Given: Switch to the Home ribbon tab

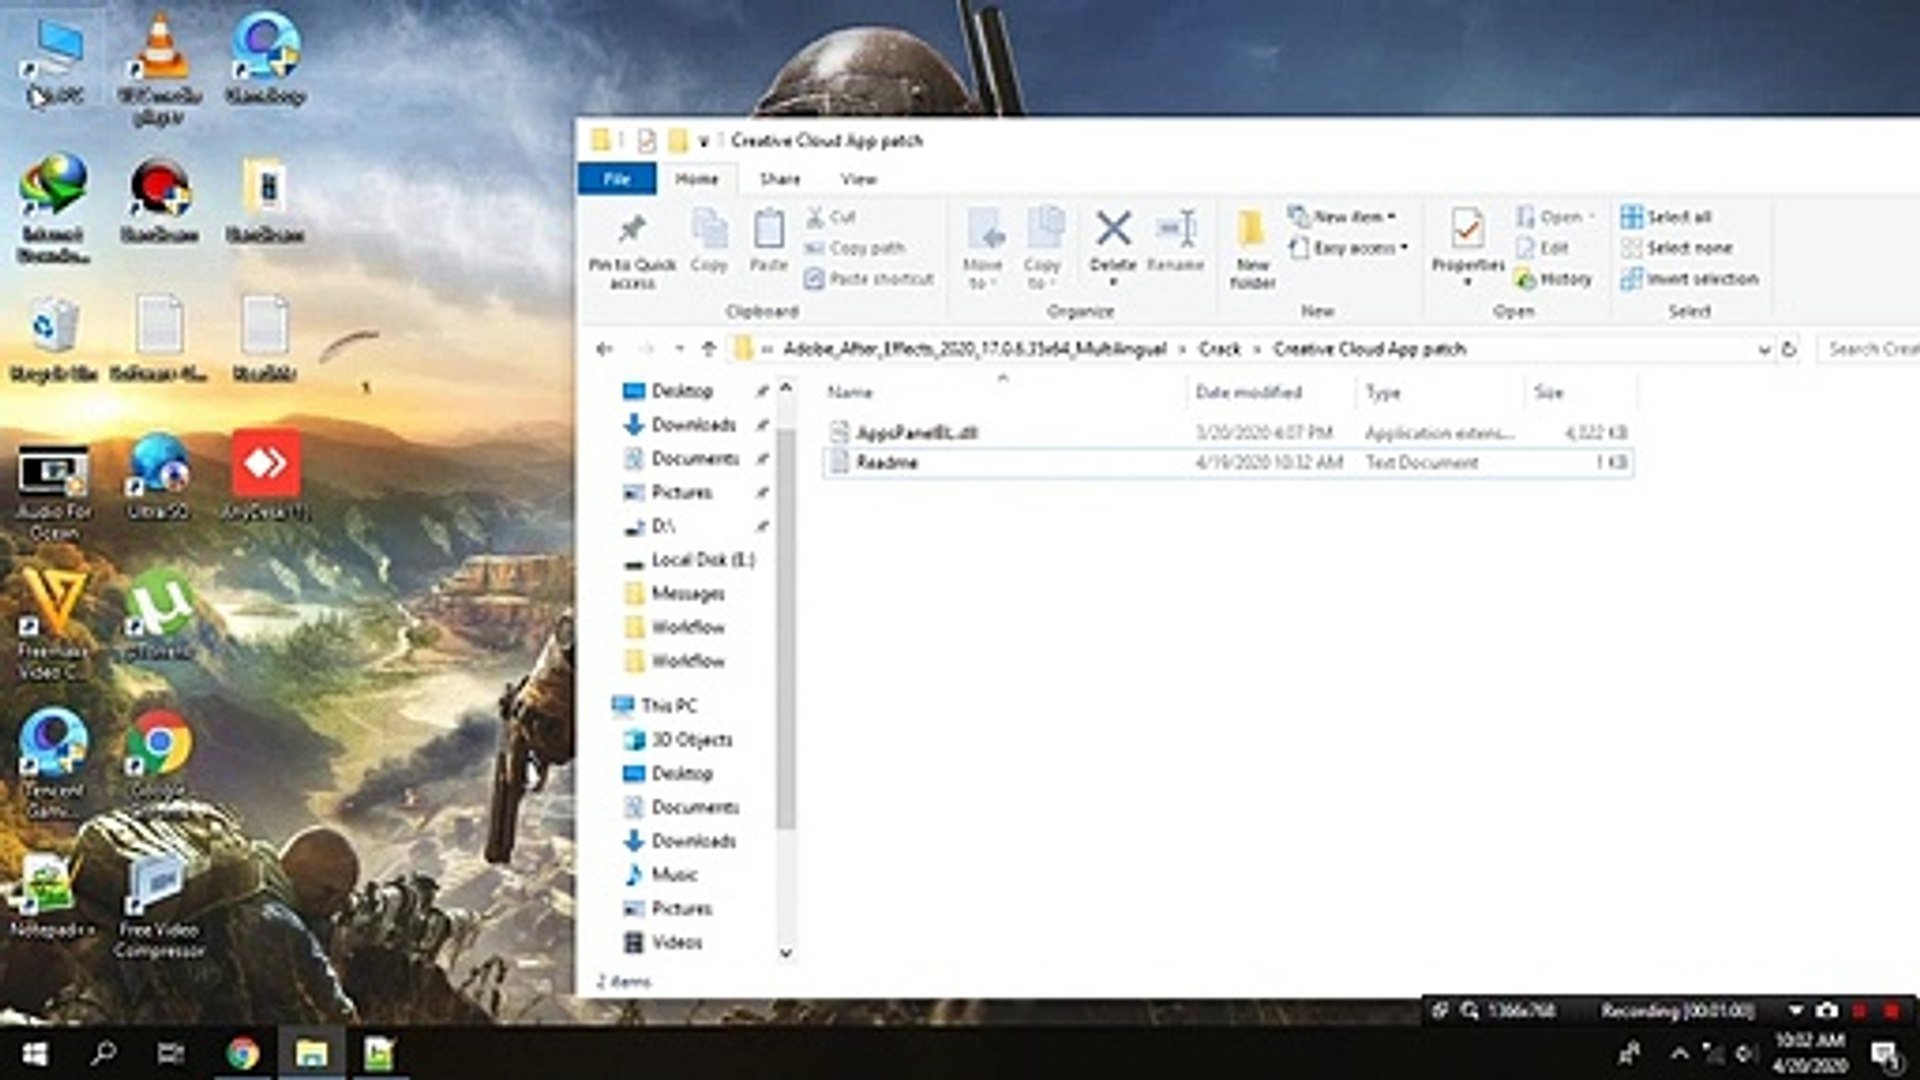Looking at the screenshot, I should click(696, 178).
